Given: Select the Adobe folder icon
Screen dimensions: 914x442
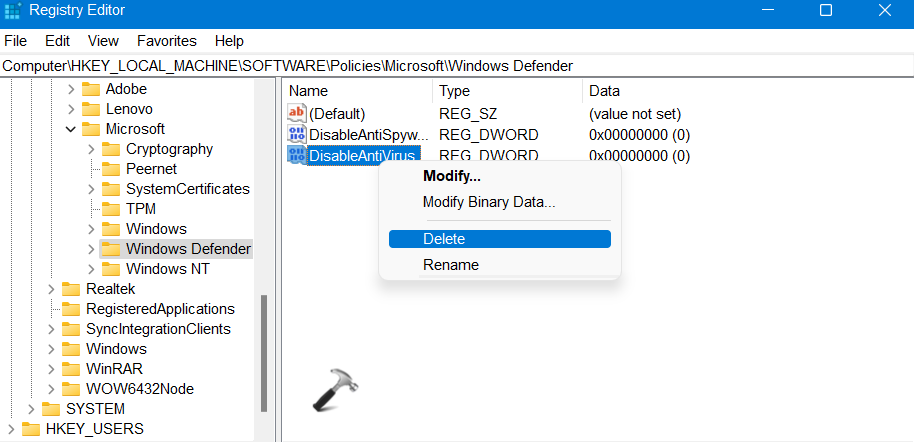Looking at the screenshot, I should coord(91,89).
